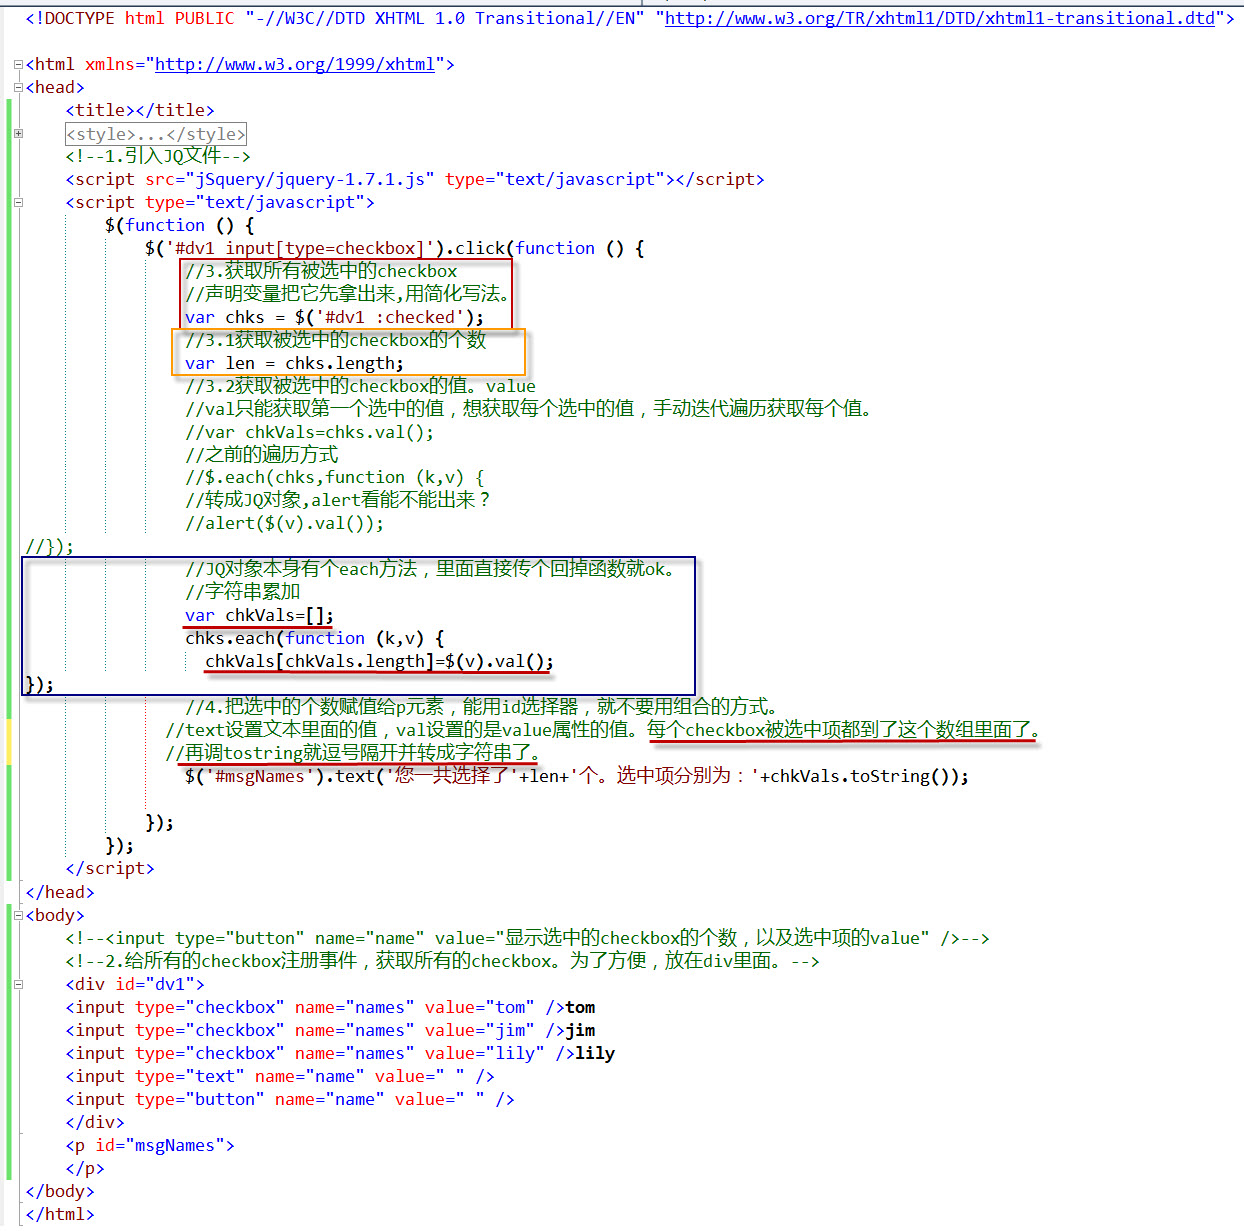
Task: Click the input type="text" line
Action: 280,1076
